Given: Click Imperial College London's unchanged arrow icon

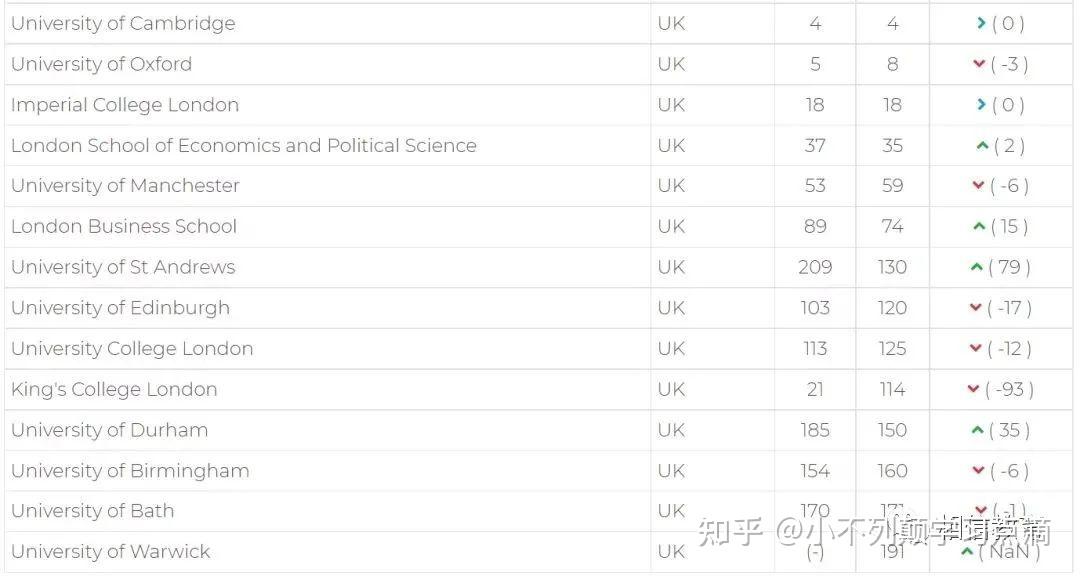Looking at the screenshot, I should click(982, 105).
